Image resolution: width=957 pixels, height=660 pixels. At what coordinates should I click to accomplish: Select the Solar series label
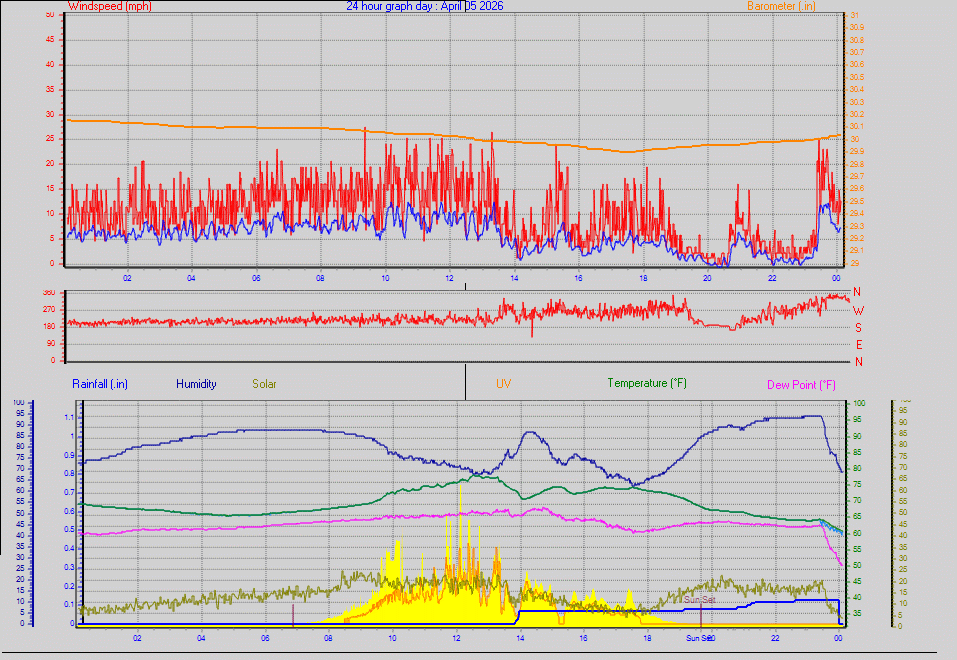tap(264, 384)
